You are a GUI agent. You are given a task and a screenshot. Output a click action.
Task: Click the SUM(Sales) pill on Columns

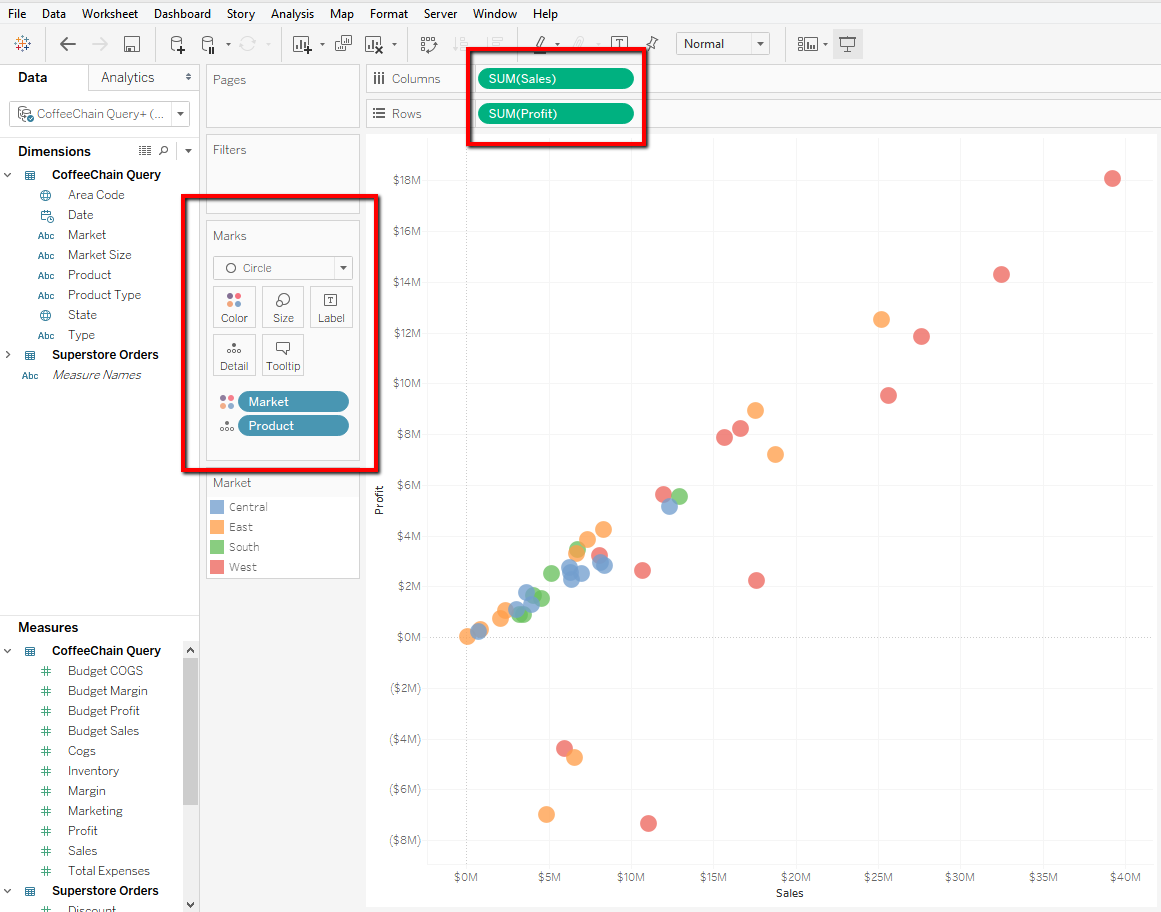tap(555, 77)
